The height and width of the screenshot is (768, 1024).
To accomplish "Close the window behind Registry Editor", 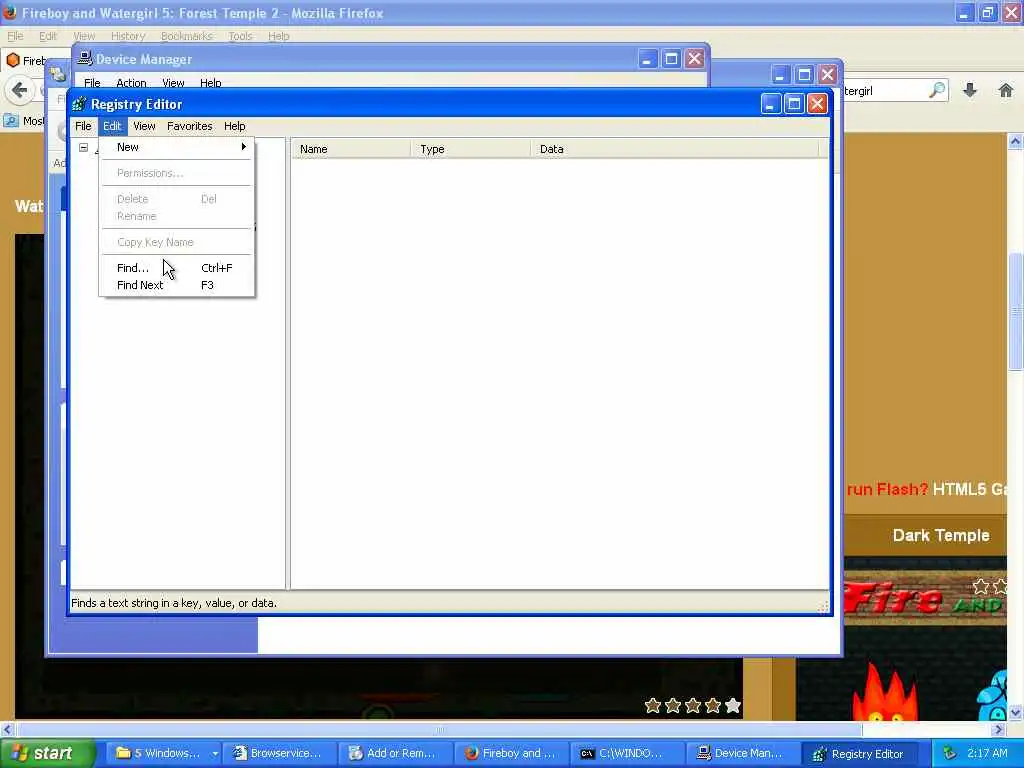I will click(827, 74).
